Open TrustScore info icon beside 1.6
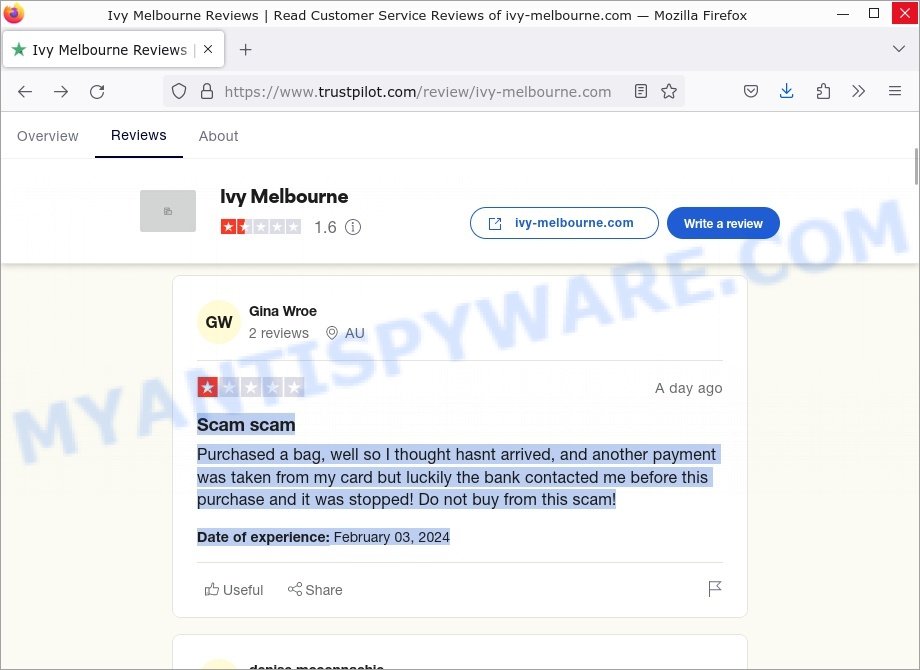 coord(353,227)
